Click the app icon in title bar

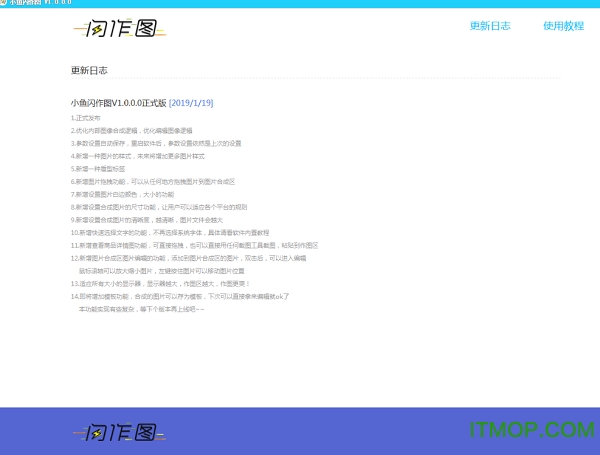click(3, 2)
